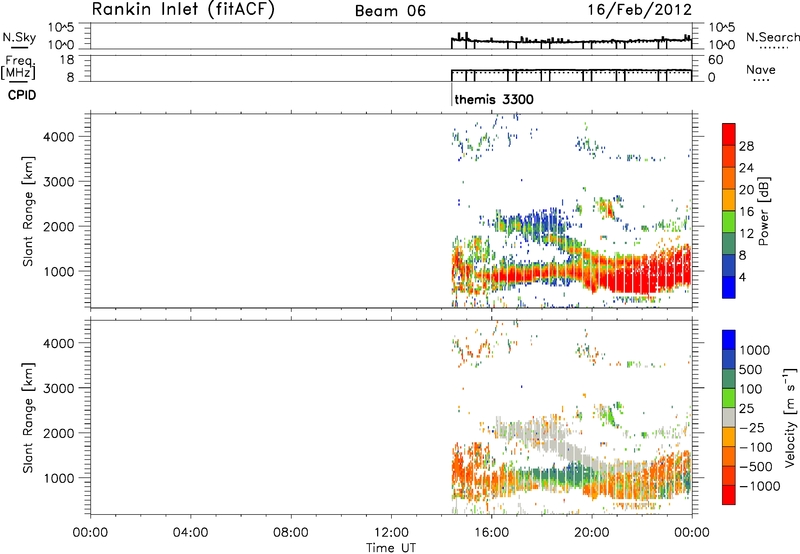Image resolution: width=800 pixels, height=554 pixels.
Task: Click the '20:00' time axis label
Action: [x=591, y=533]
